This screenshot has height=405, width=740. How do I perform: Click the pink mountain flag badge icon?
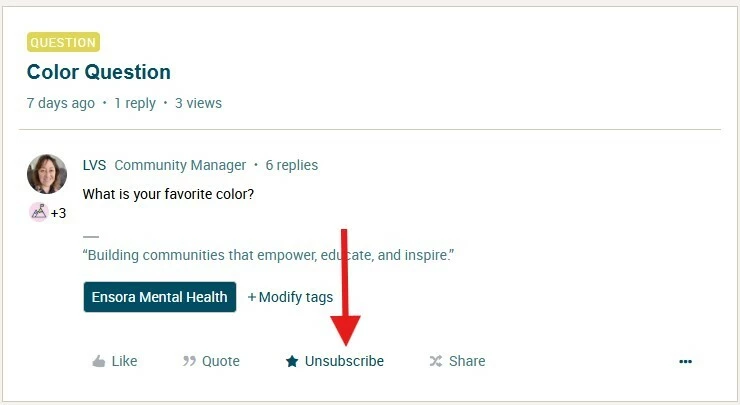click(x=39, y=212)
